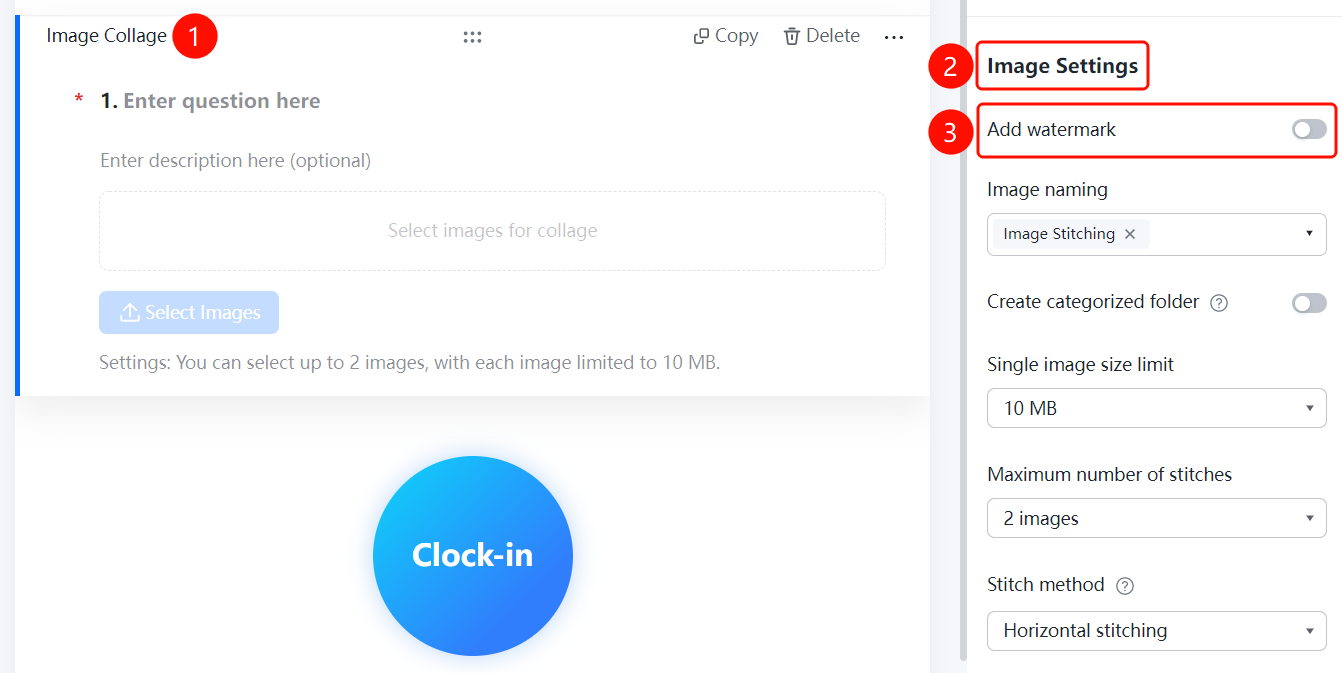Toggle the Add watermark switch
Screen dimensions: 1342x673
1309,129
